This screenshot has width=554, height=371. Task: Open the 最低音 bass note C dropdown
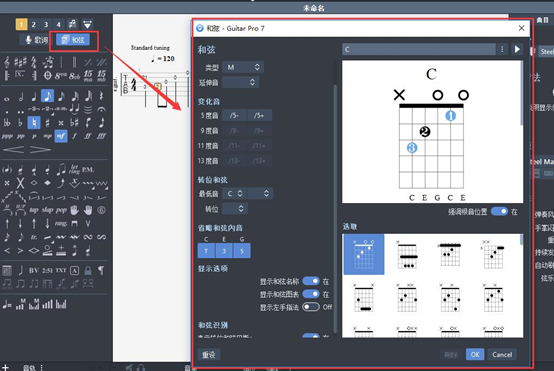(235, 193)
